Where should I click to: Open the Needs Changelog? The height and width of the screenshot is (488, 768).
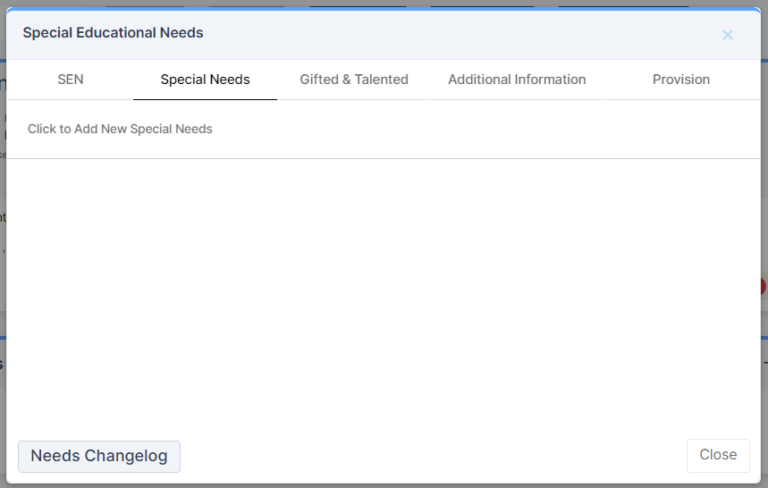point(99,456)
